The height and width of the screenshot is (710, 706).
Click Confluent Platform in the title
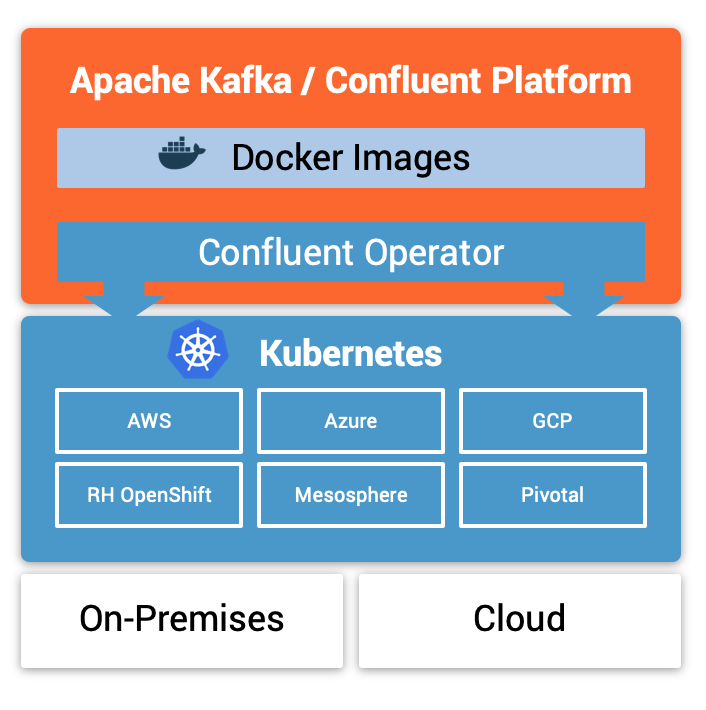[478, 81]
